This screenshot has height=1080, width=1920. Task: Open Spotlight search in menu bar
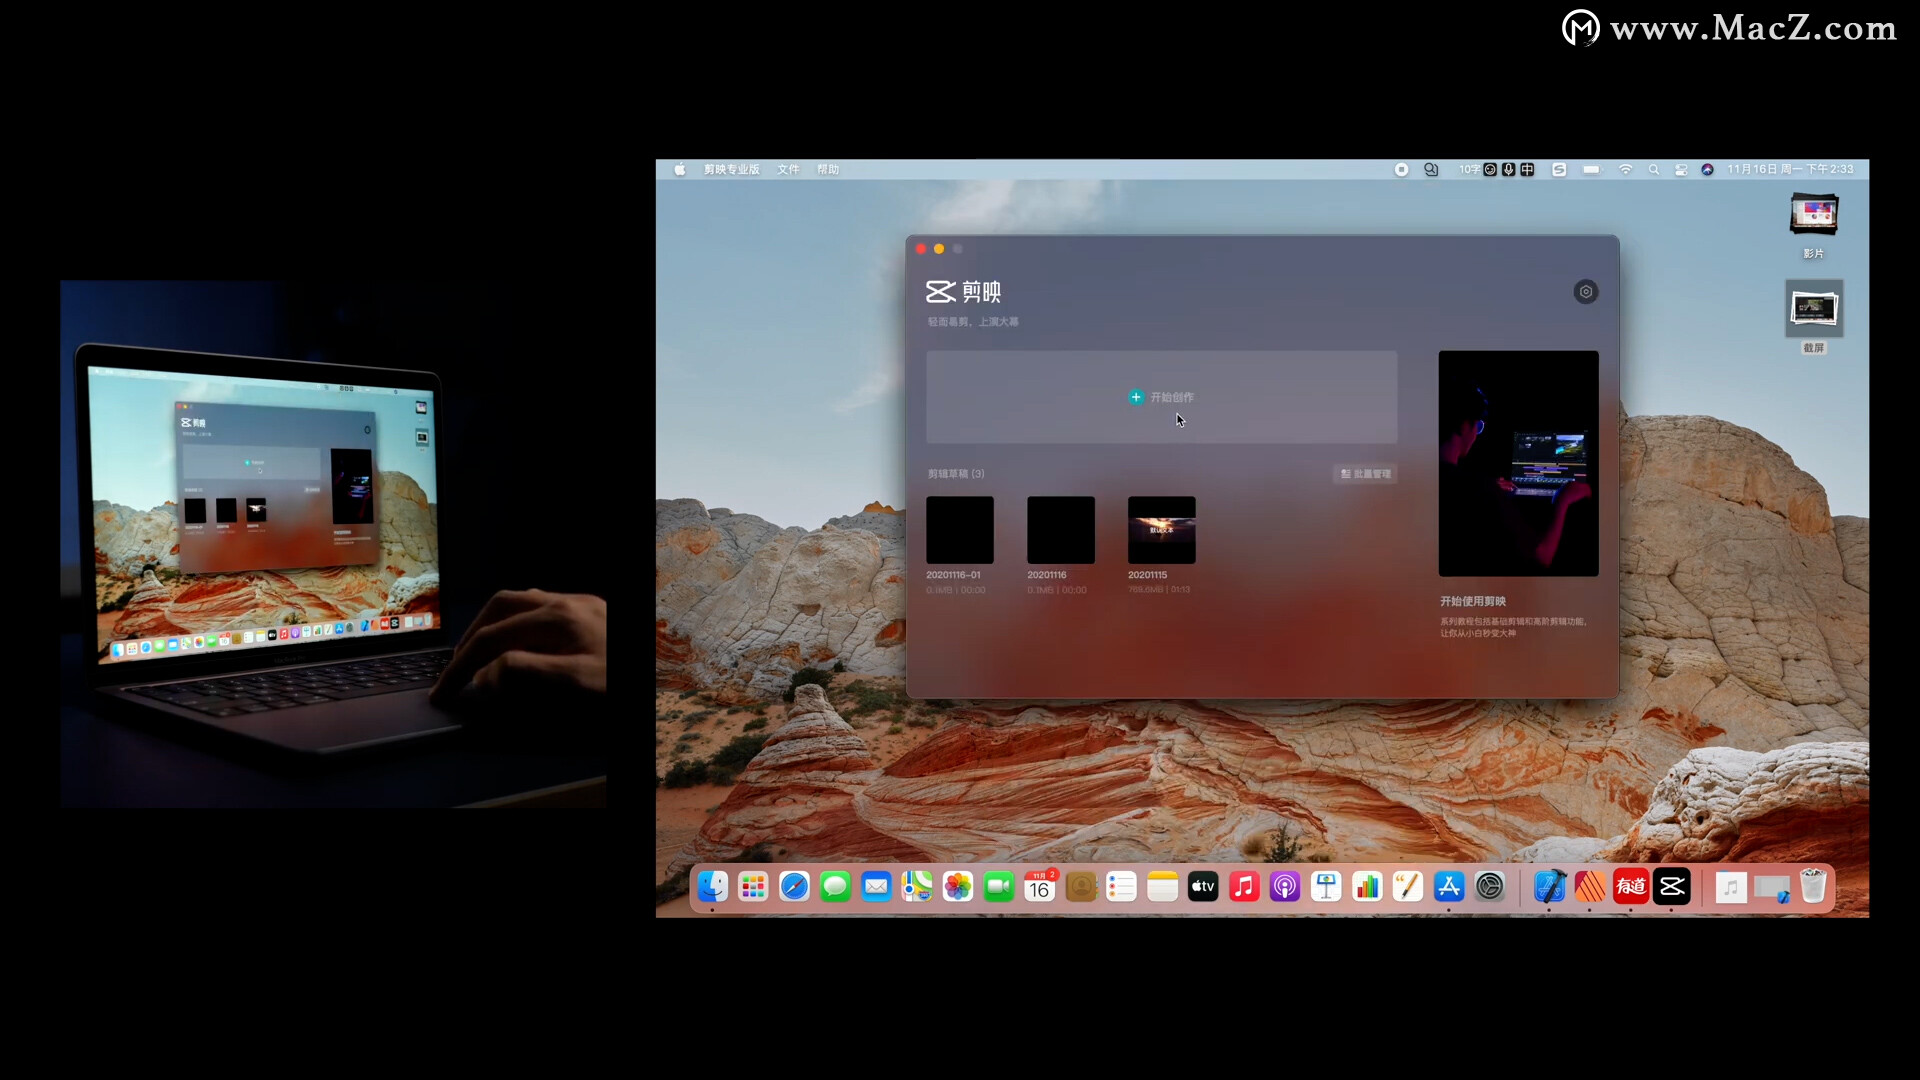click(1654, 170)
